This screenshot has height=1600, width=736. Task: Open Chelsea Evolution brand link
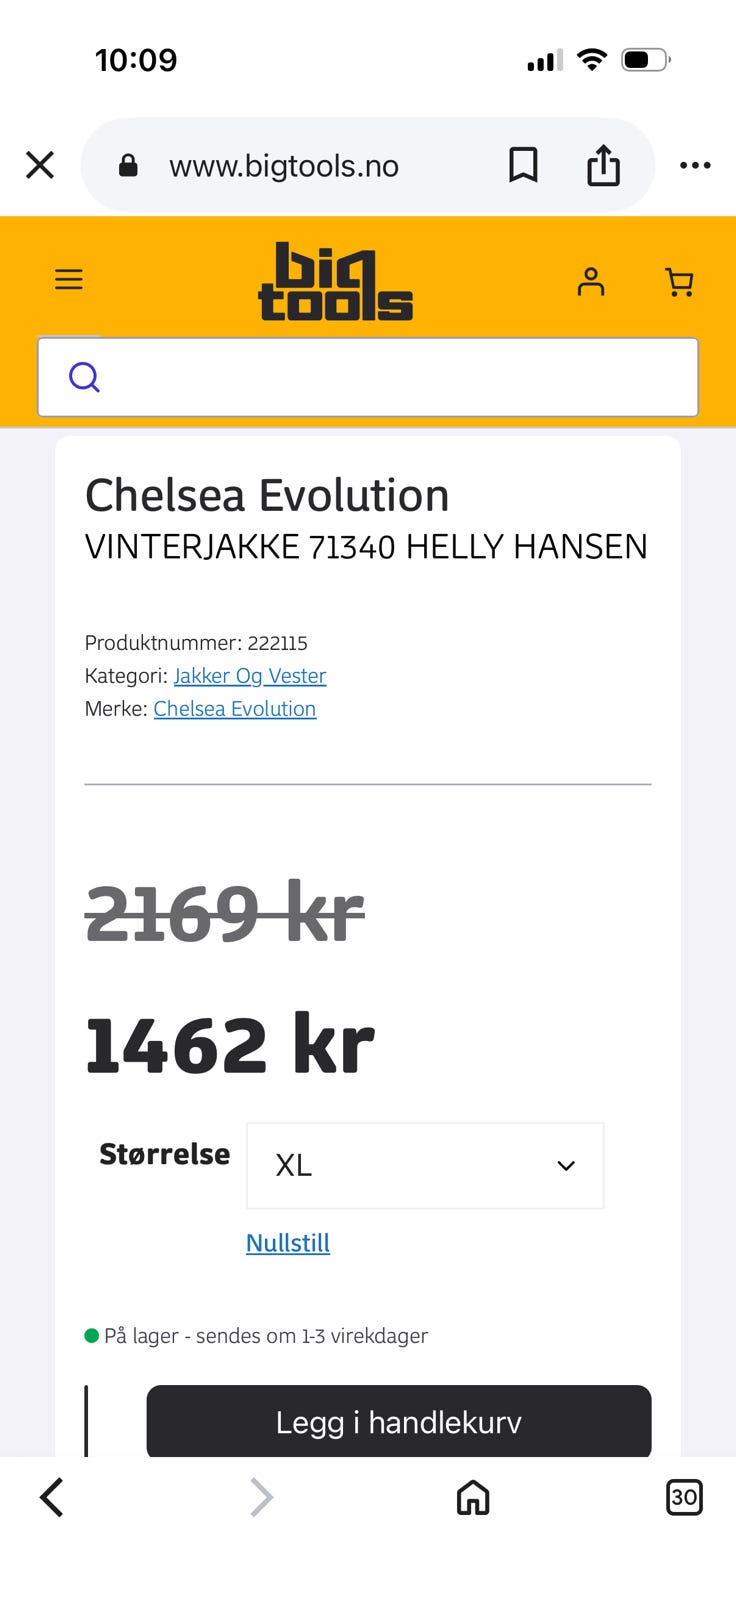pyautogui.click(x=235, y=709)
